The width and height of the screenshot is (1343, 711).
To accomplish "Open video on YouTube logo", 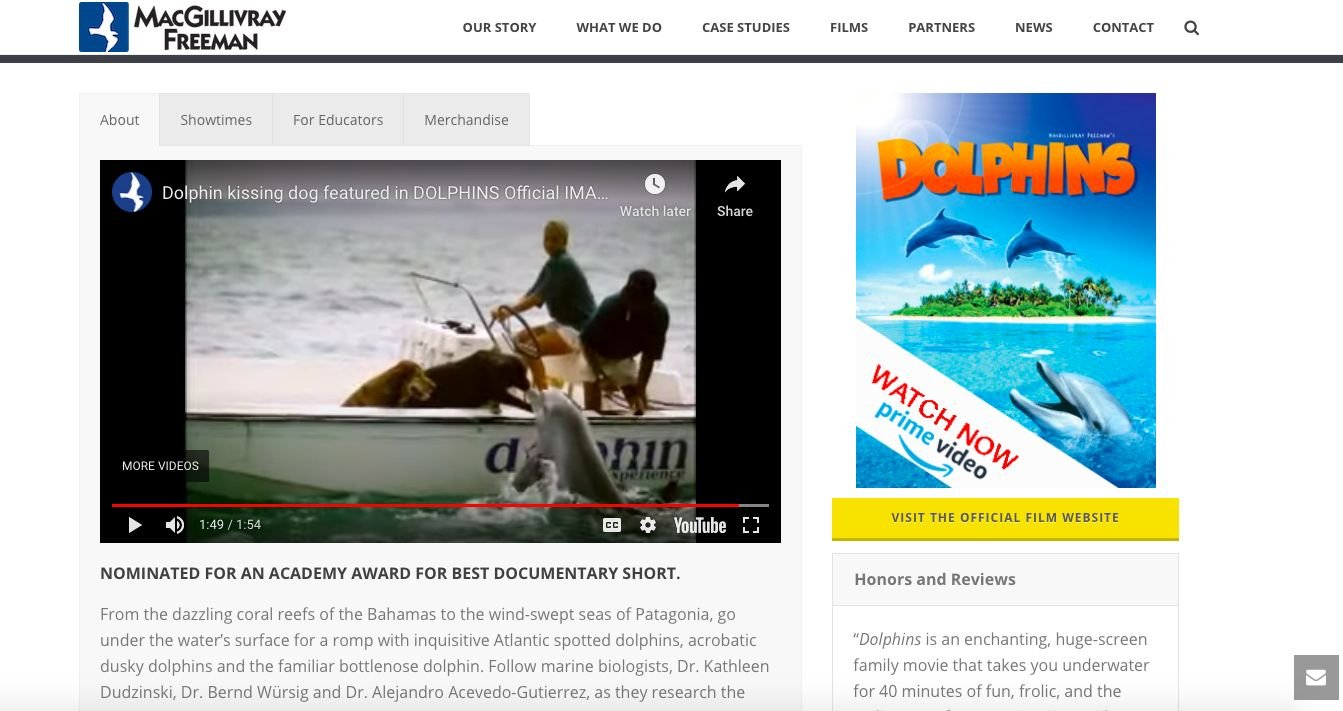I will click(x=700, y=525).
